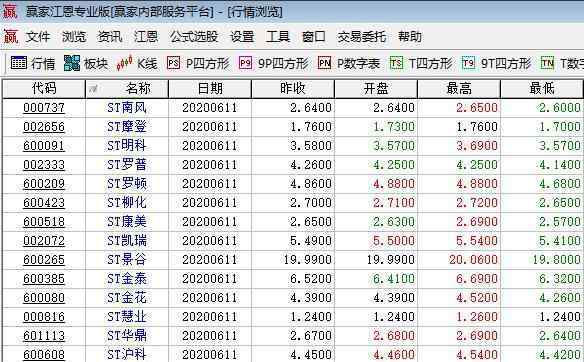The height and width of the screenshot is (362, 584).
Task: Sort by the 最低 column header
Action: 542,89
